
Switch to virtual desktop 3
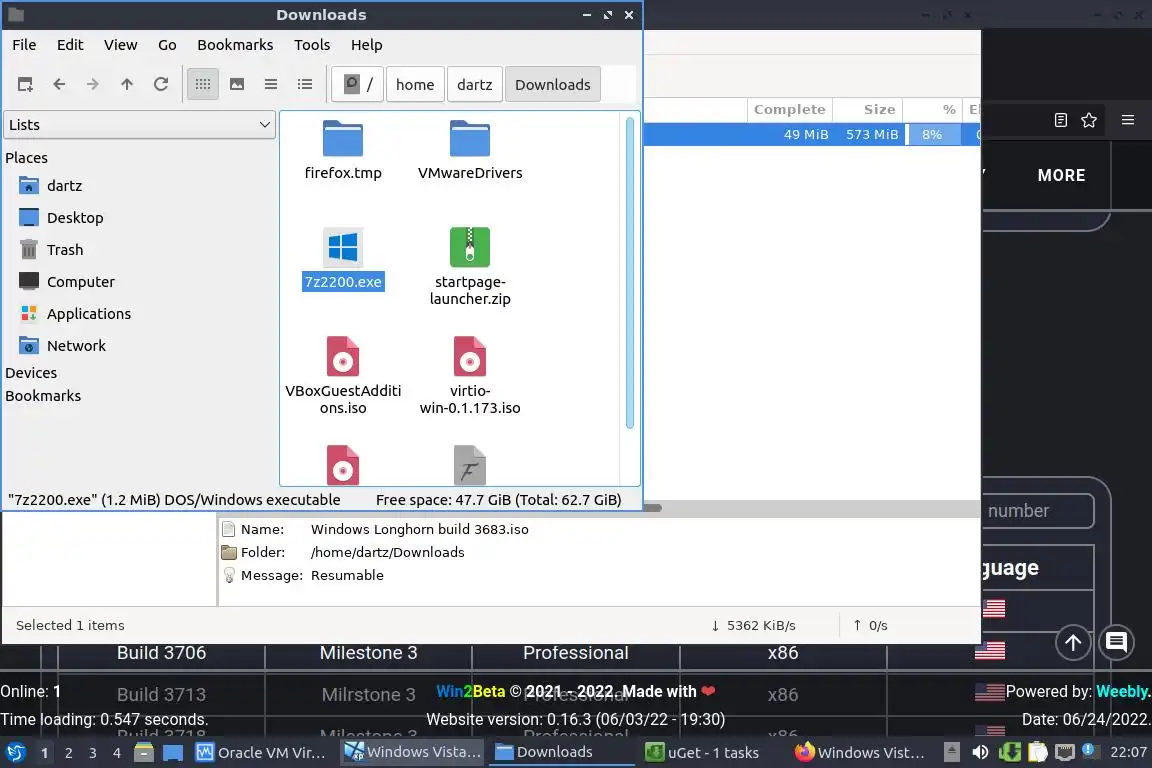coord(93,753)
